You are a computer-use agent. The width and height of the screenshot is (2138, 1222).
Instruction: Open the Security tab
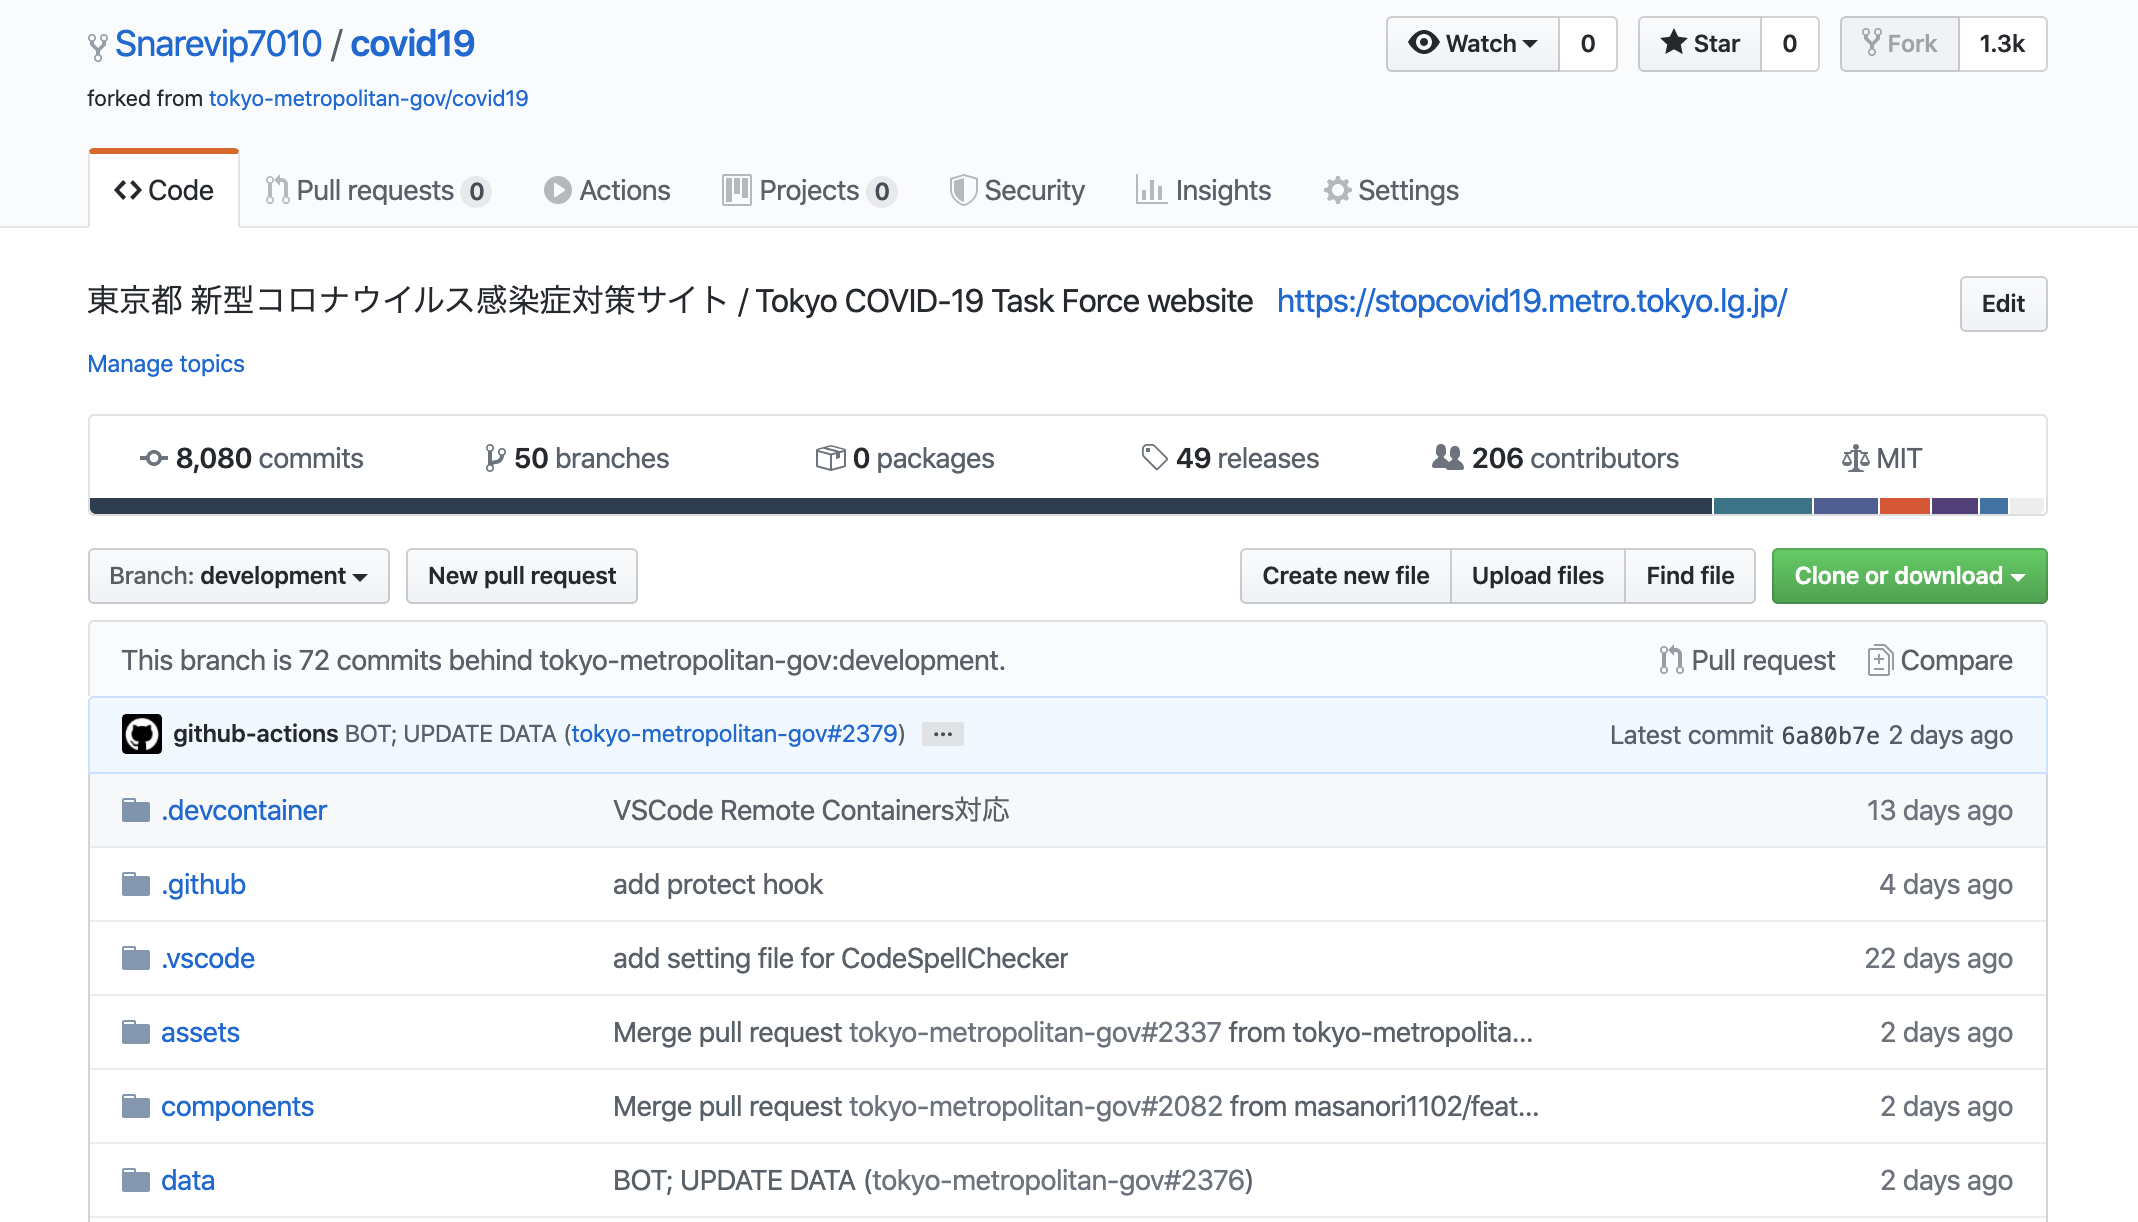(x=1017, y=190)
